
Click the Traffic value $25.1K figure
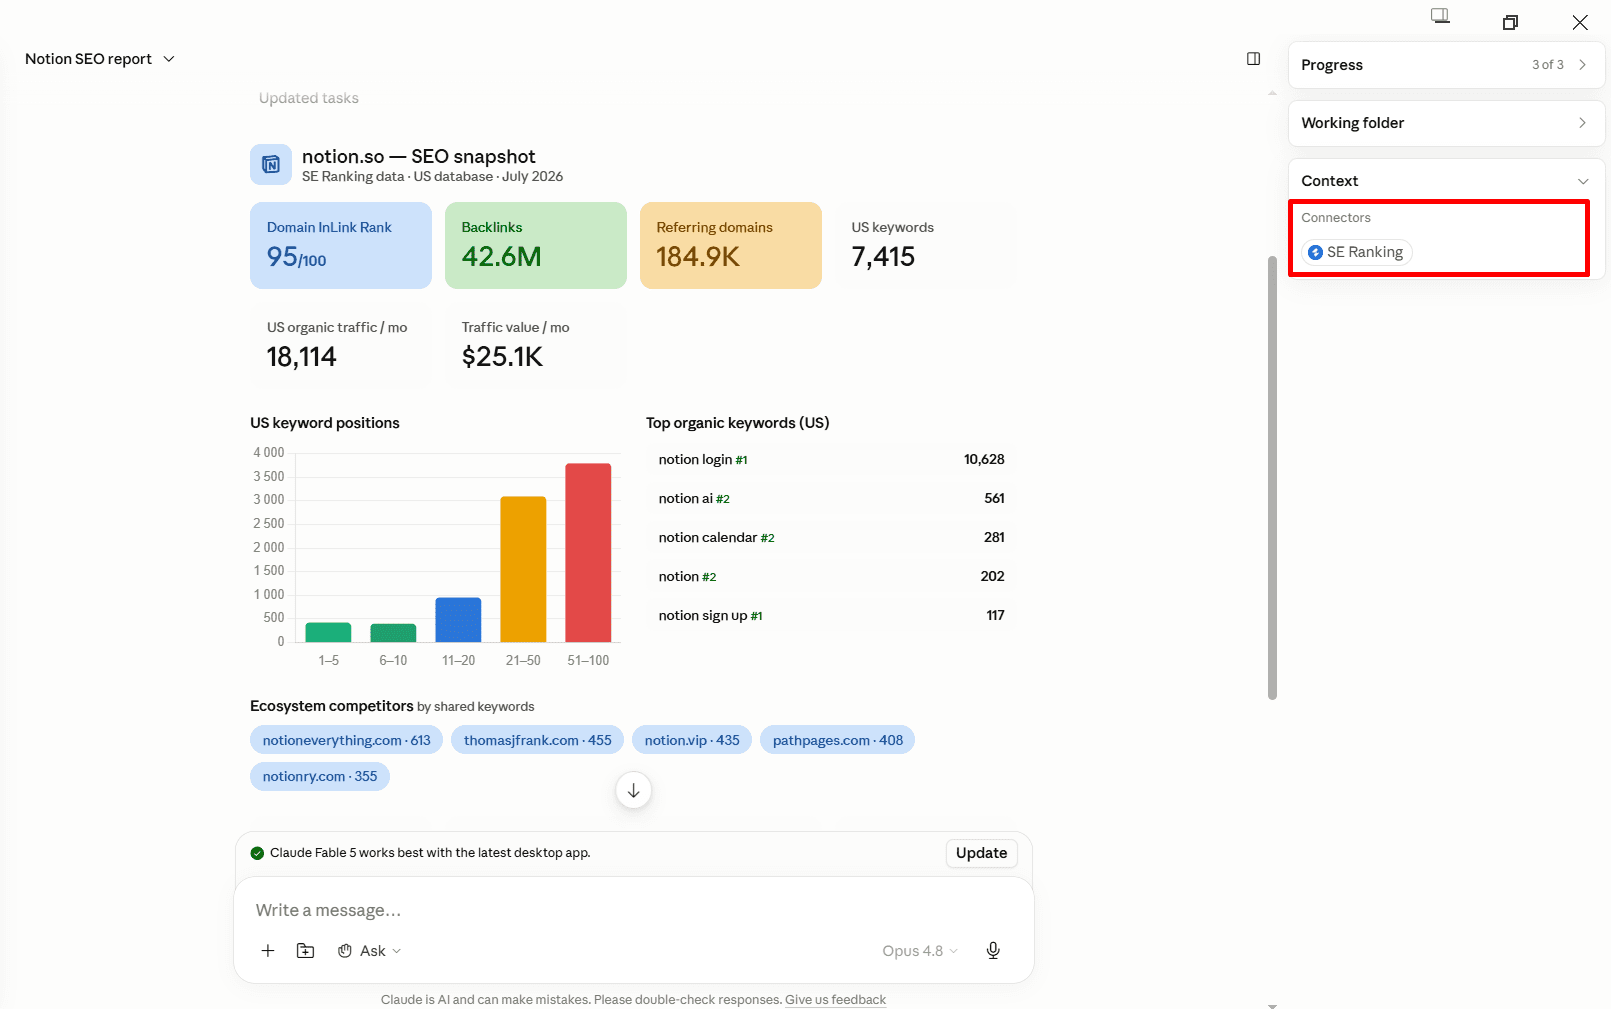tap(502, 357)
